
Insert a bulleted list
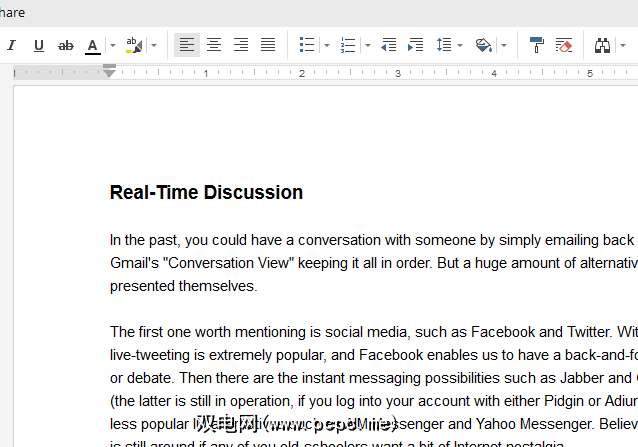pos(307,45)
